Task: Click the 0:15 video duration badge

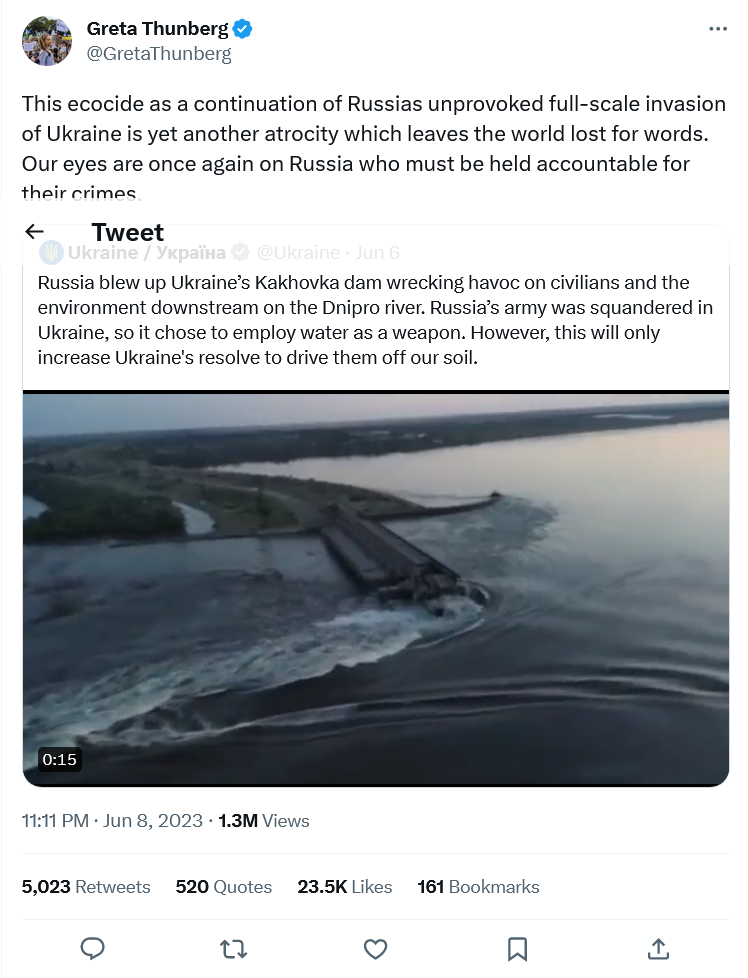Action: point(59,760)
